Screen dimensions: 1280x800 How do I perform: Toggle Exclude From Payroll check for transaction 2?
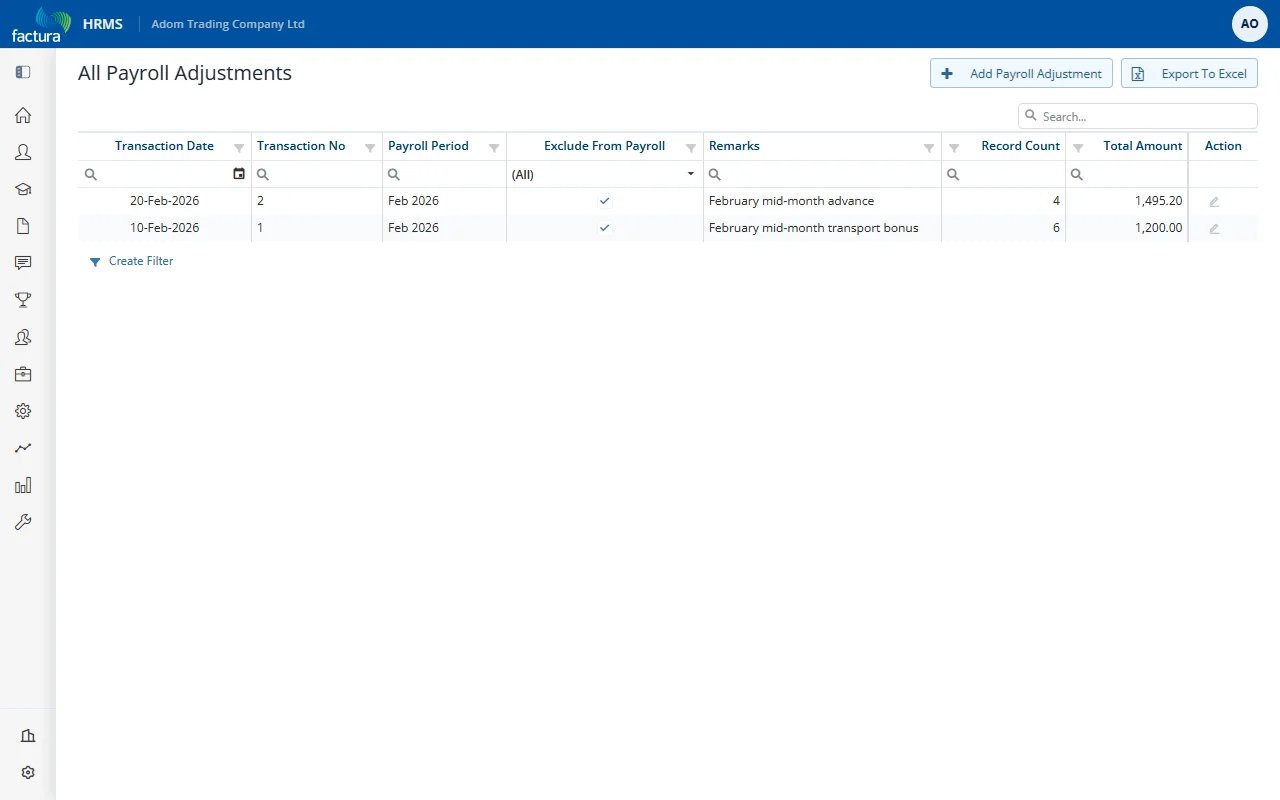[605, 201]
